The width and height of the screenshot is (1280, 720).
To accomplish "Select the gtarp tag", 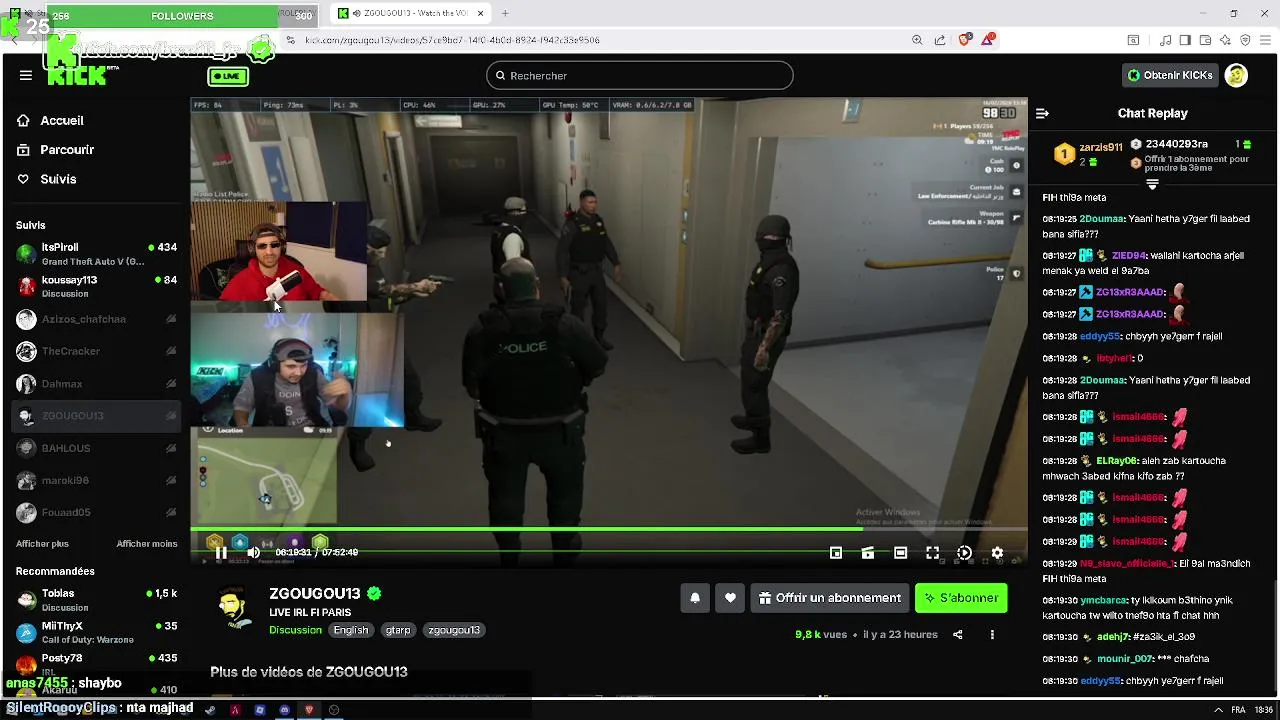I will click(x=398, y=630).
